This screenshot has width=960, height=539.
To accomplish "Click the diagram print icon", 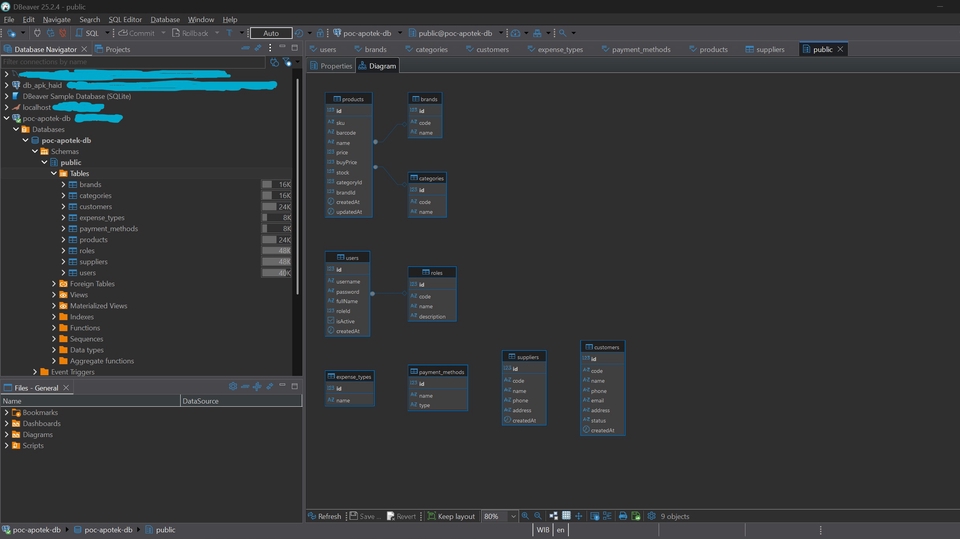I will click(x=622, y=516).
